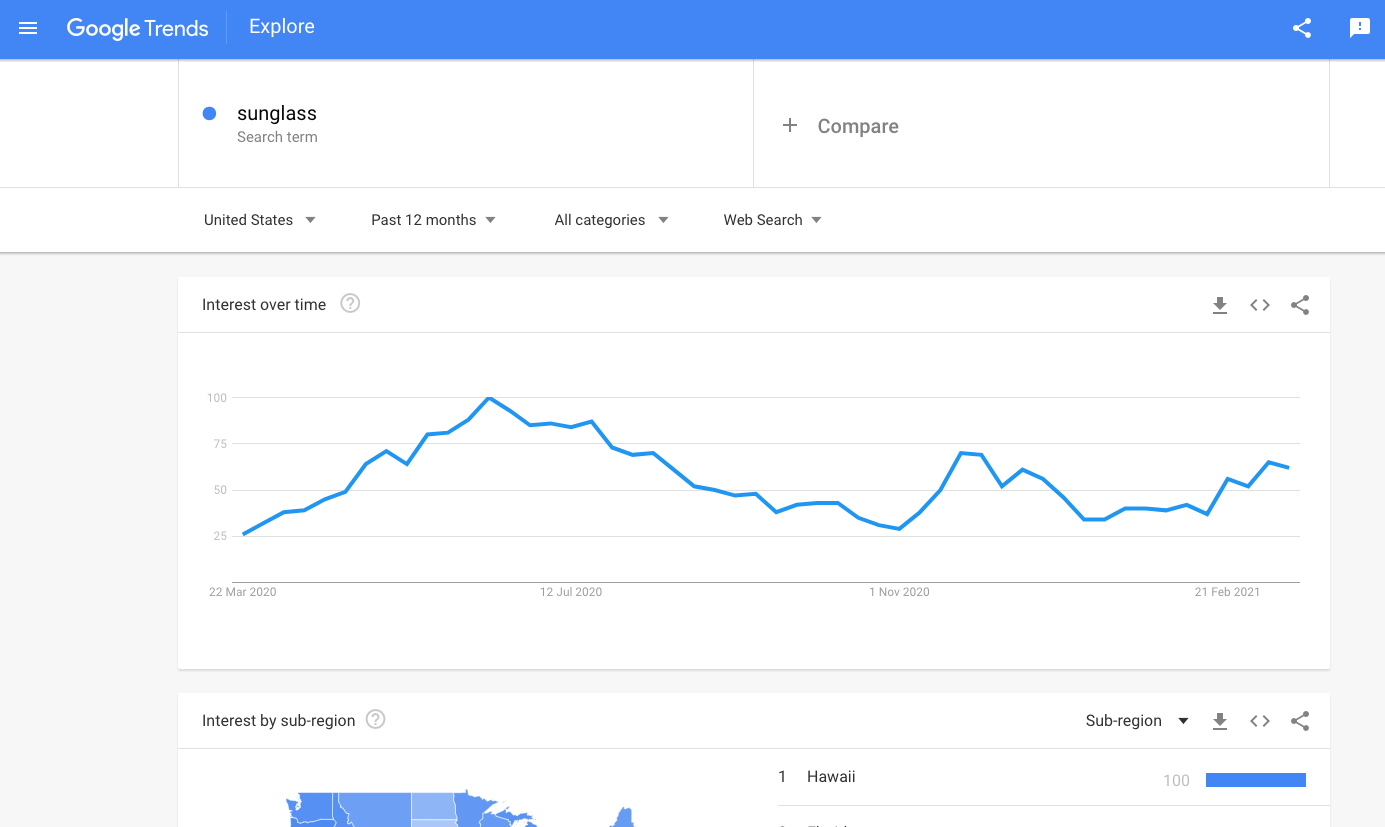Open the embed code for Interest over time
Screen dimensions: 1385x827
pyautogui.click(x=1259, y=305)
